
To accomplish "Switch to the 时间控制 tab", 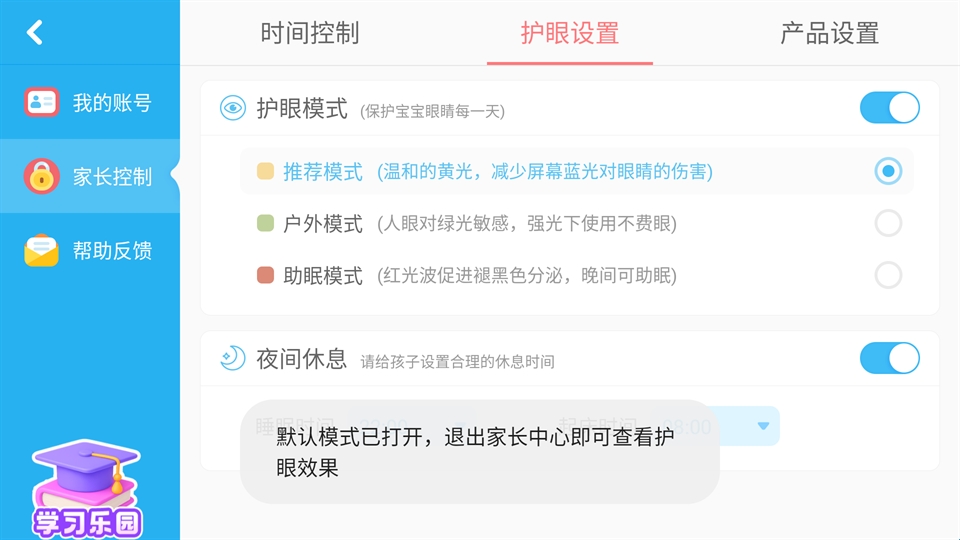I will click(310, 33).
